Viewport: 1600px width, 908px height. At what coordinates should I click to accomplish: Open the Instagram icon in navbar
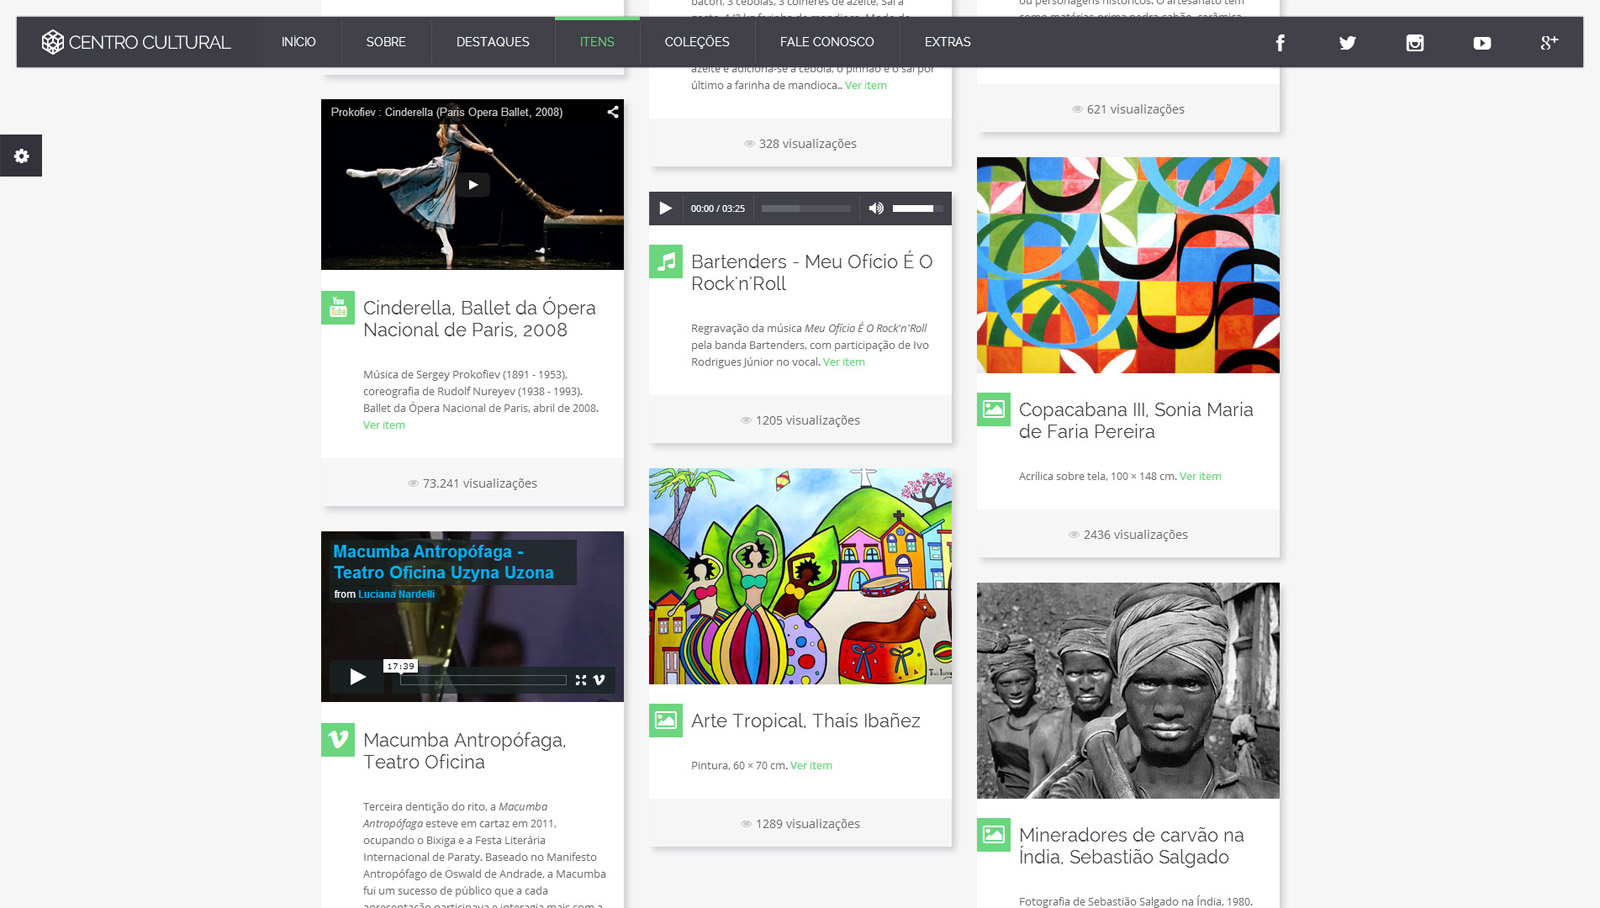(1415, 43)
